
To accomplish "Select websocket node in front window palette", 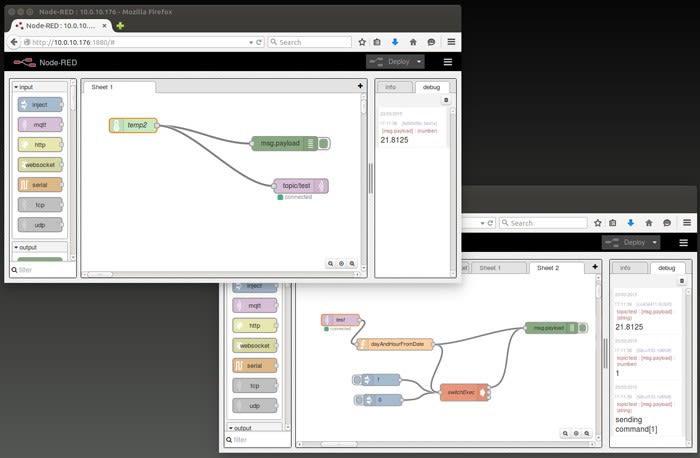I will [40, 165].
